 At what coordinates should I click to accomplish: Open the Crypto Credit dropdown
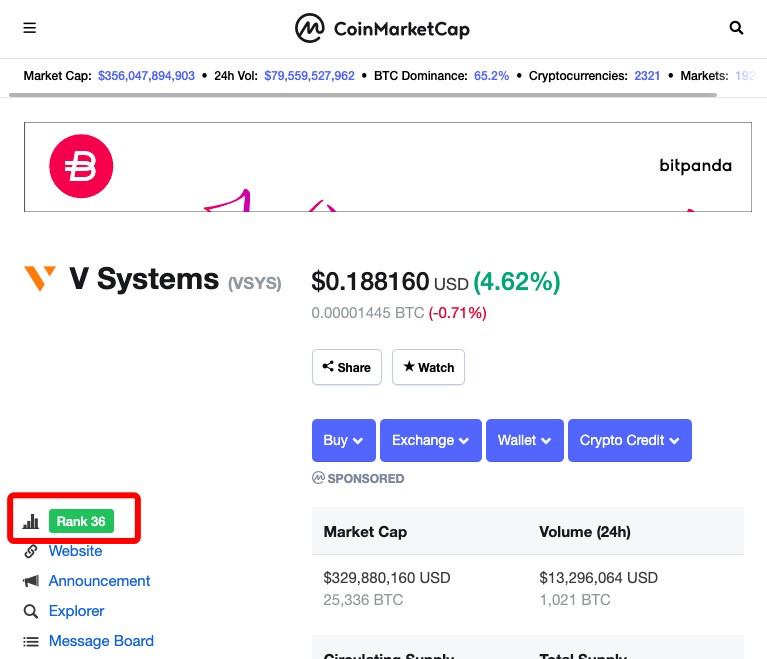(x=630, y=440)
